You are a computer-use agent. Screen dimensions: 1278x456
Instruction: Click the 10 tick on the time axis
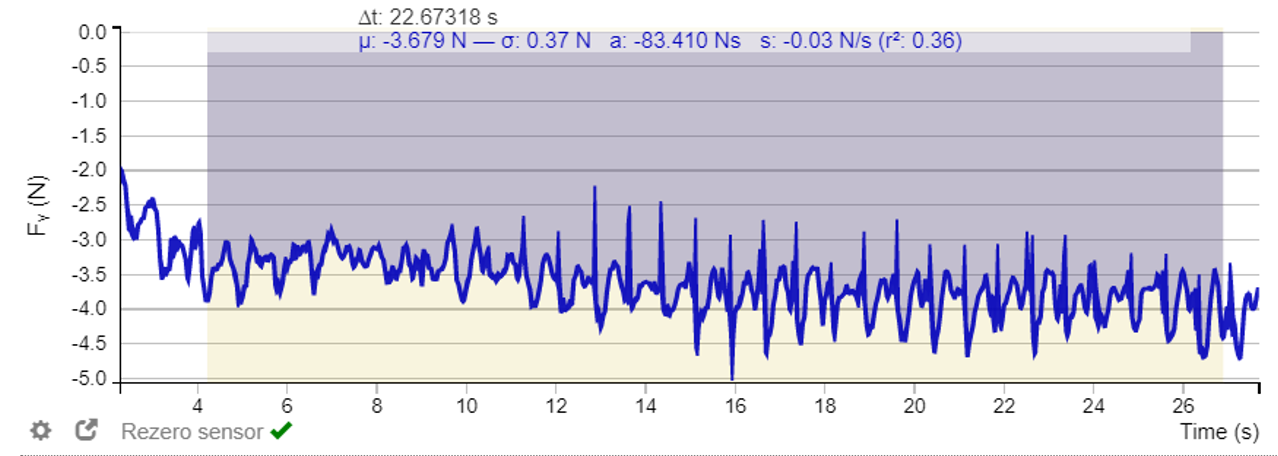pyautogui.click(x=466, y=405)
